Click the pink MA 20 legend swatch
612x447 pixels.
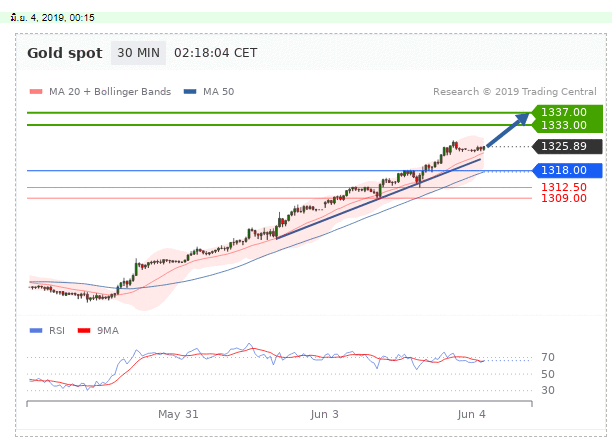[36, 92]
